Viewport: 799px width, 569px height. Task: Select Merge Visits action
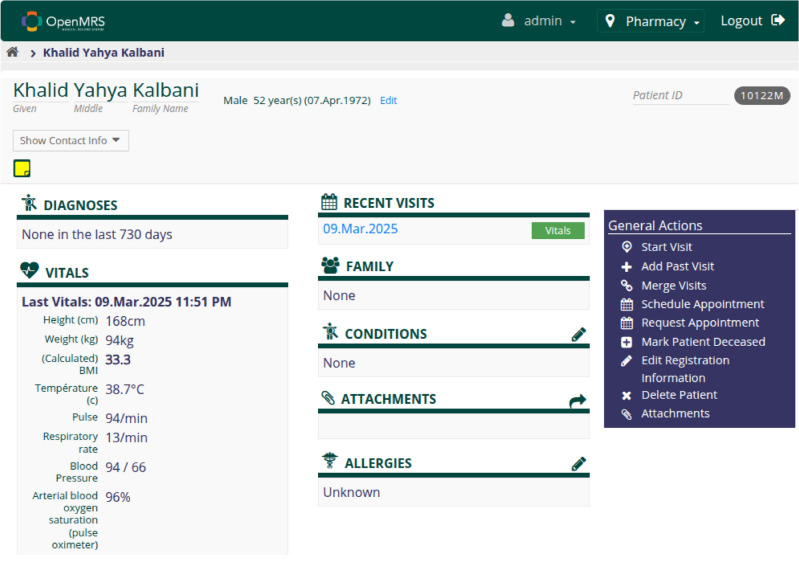673,286
